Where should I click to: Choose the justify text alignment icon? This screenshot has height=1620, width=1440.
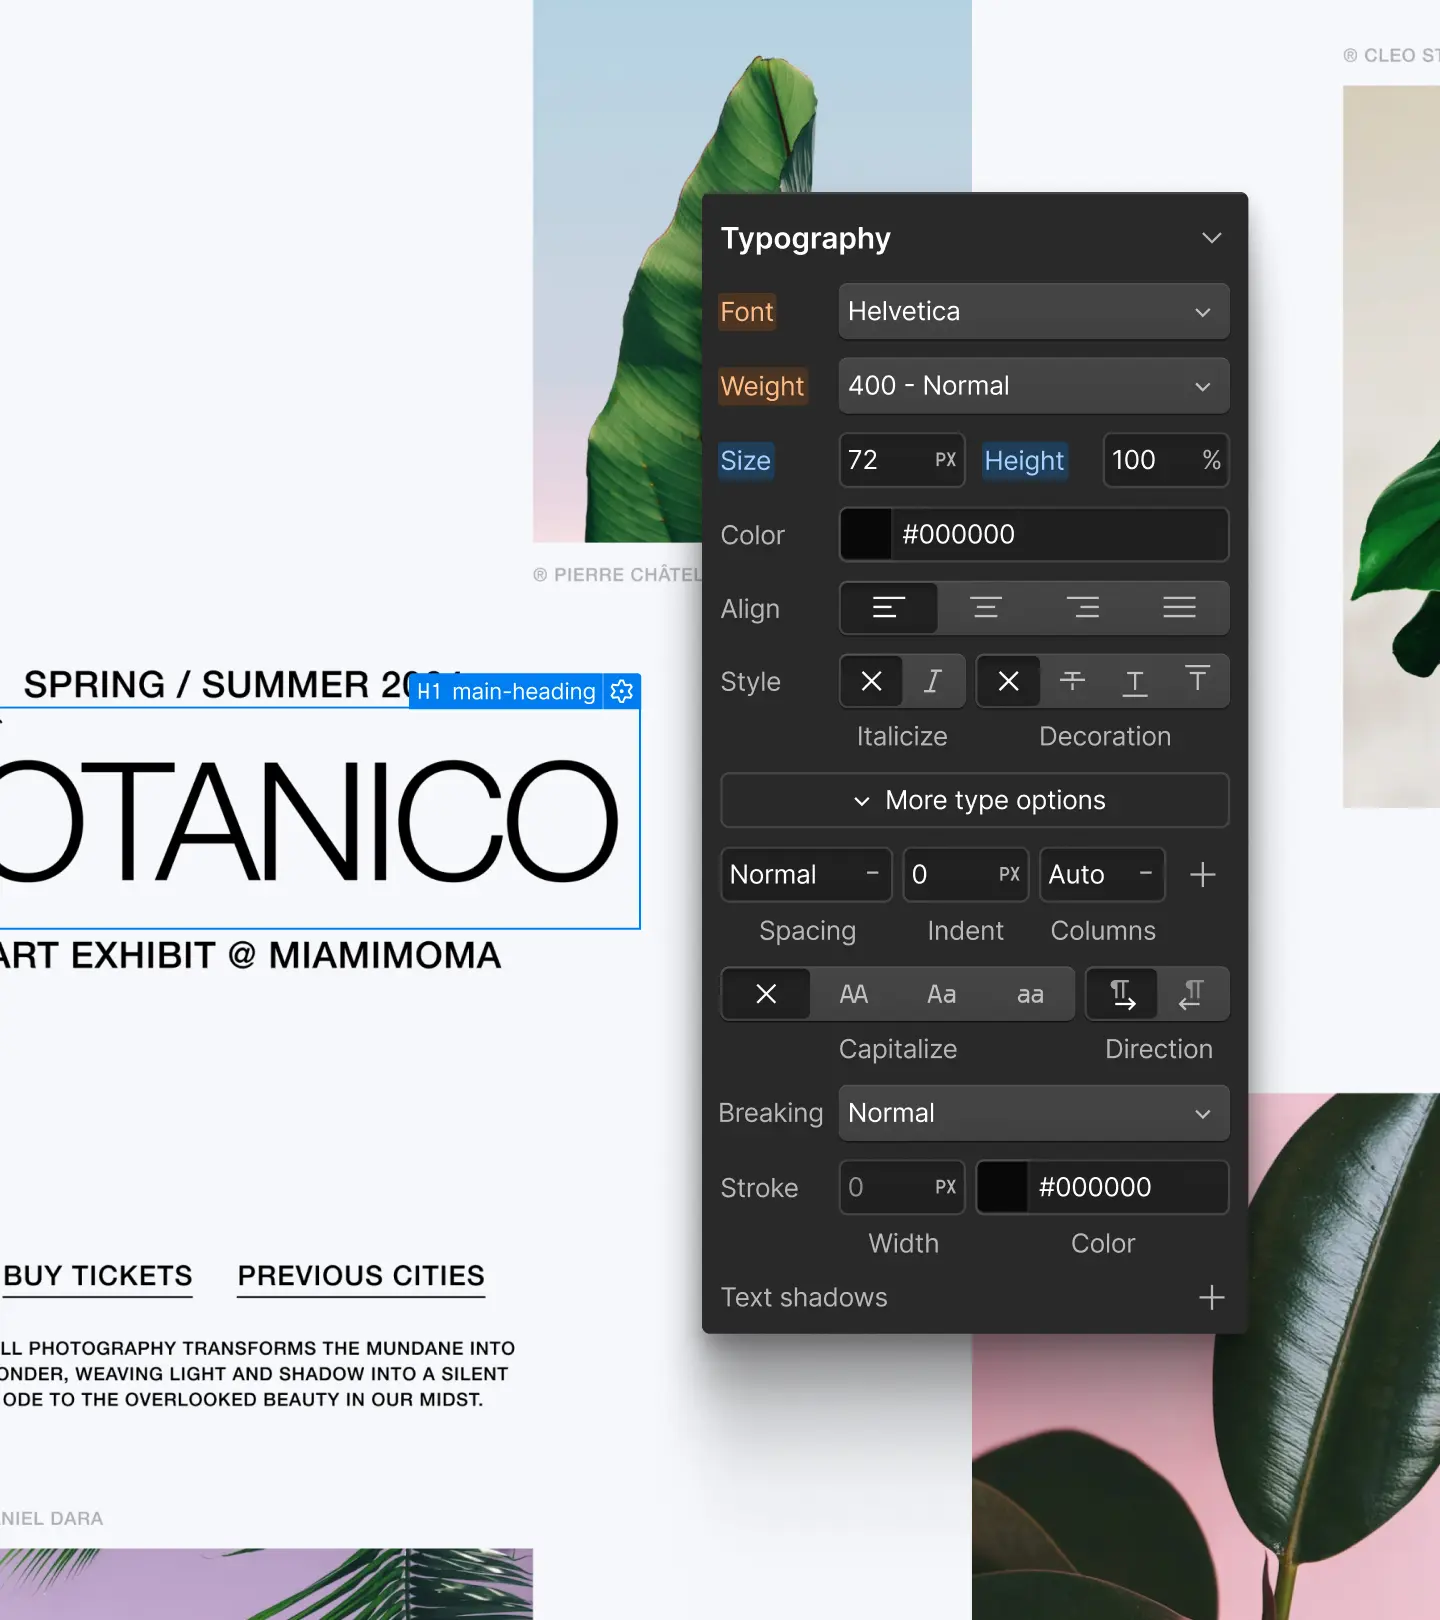point(1179,608)
